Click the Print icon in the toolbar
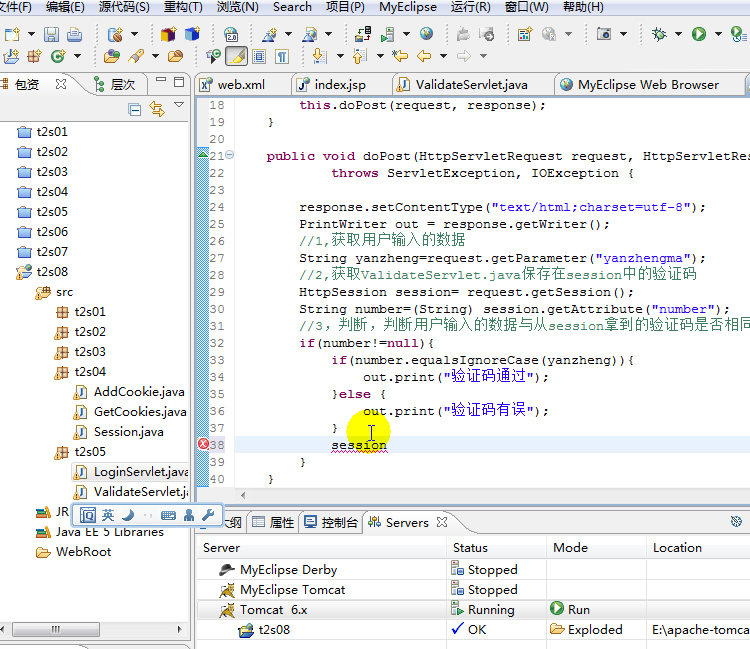 pos(74,34)
